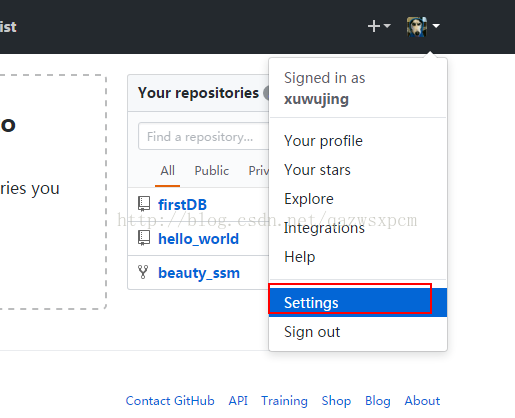
Task: Toggle the avatar dropdown arrow
Action: pos(436,26)
